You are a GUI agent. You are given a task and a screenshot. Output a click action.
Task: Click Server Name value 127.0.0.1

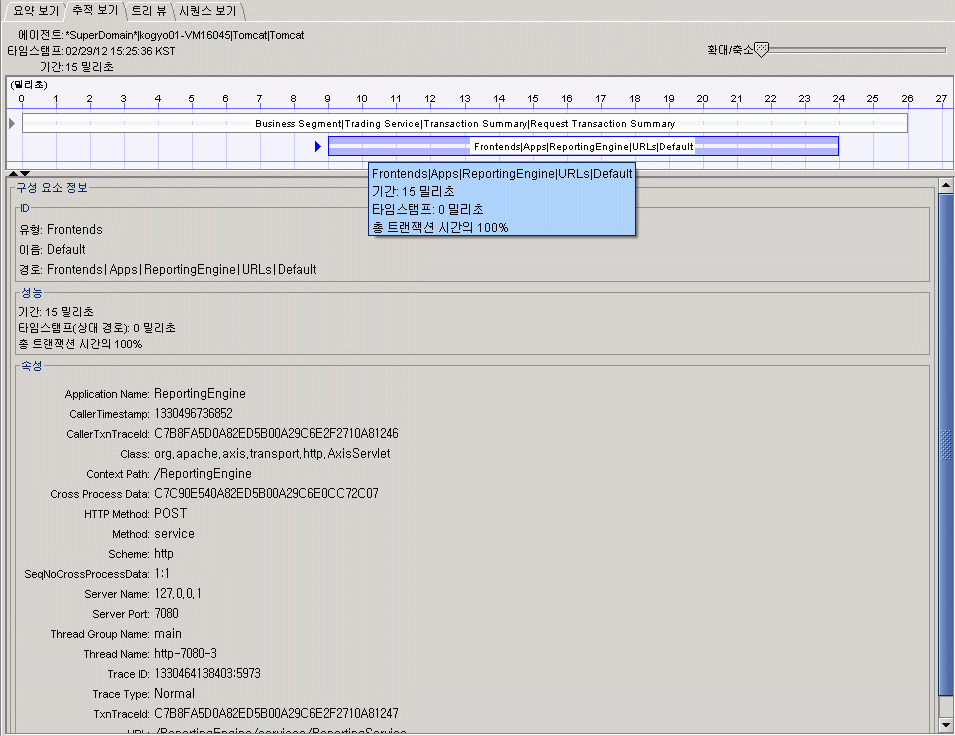[178, 593]
